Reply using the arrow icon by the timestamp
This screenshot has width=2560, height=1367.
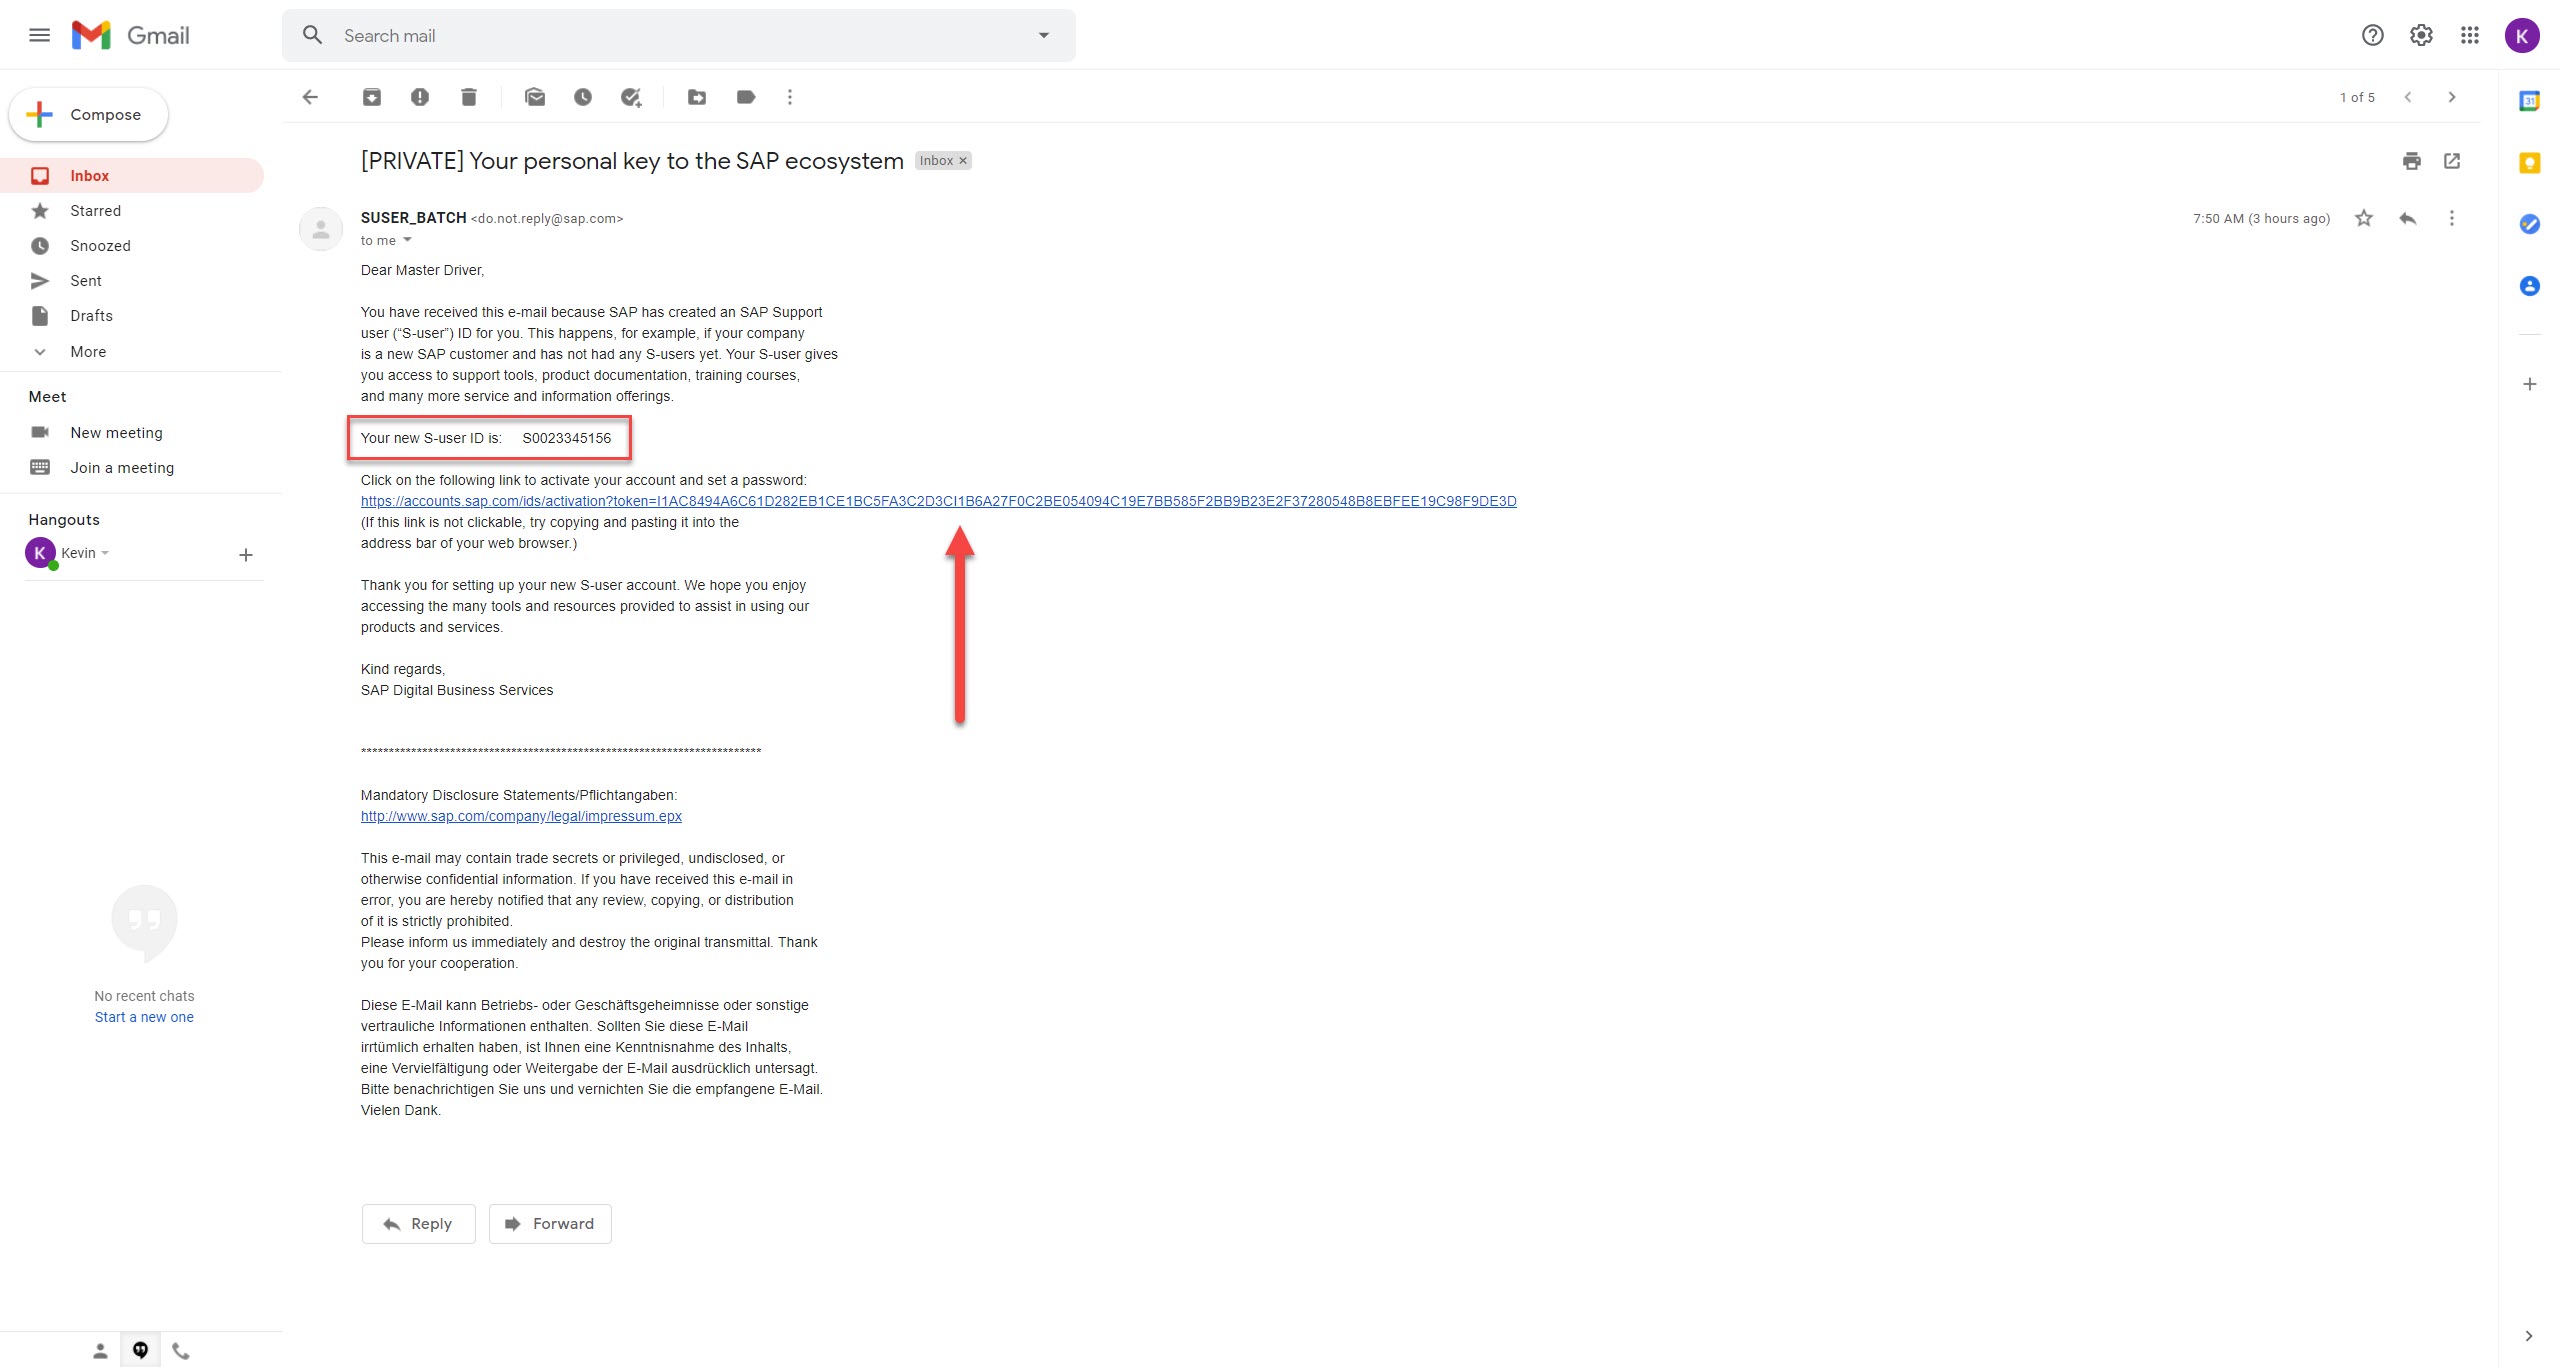click(2408, 218)
